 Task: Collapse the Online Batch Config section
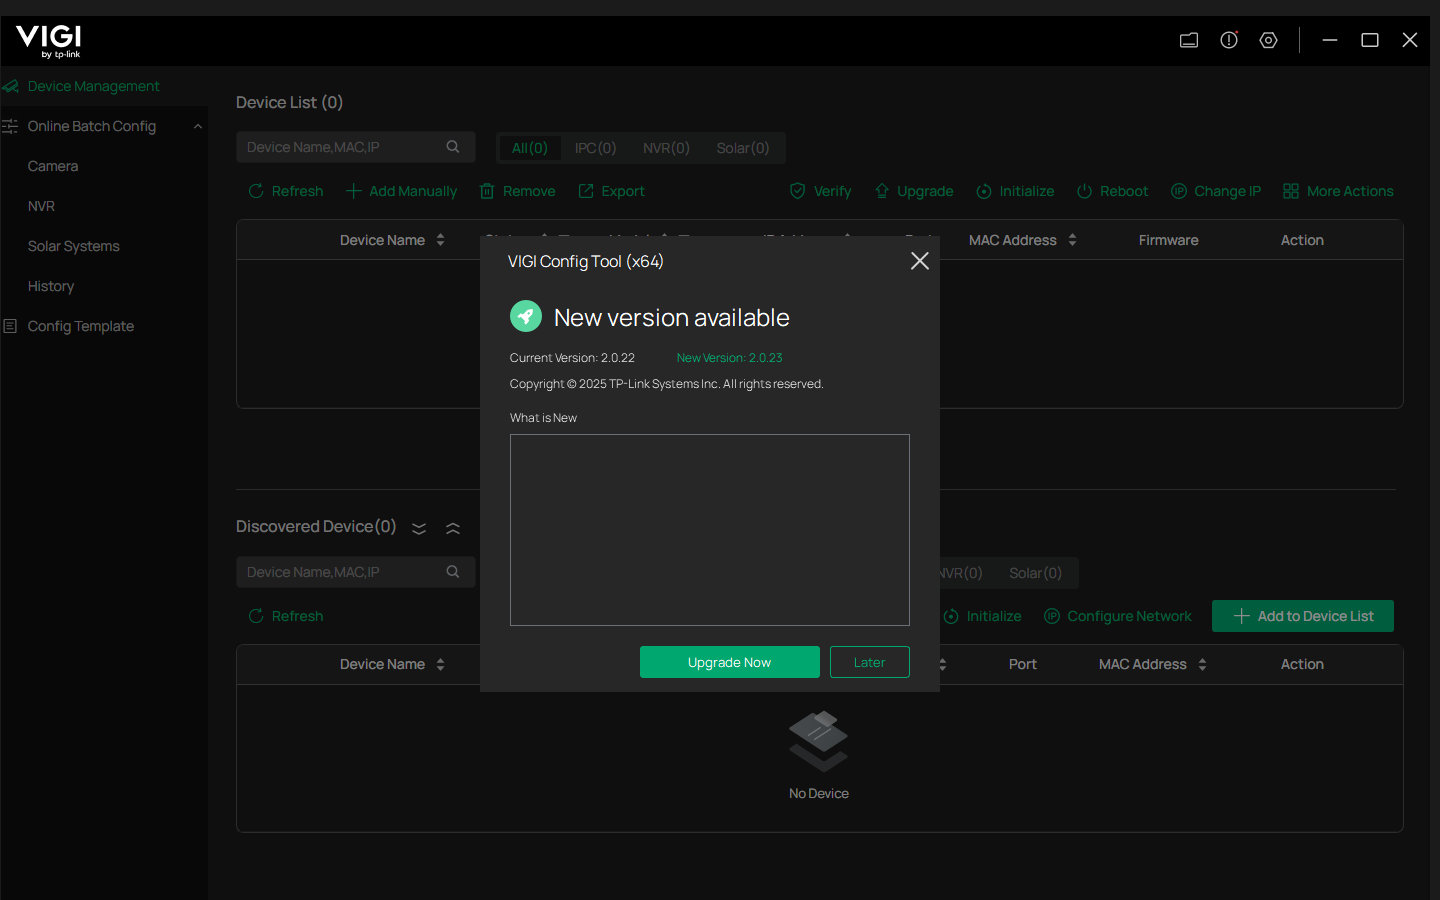click(198, 126)
